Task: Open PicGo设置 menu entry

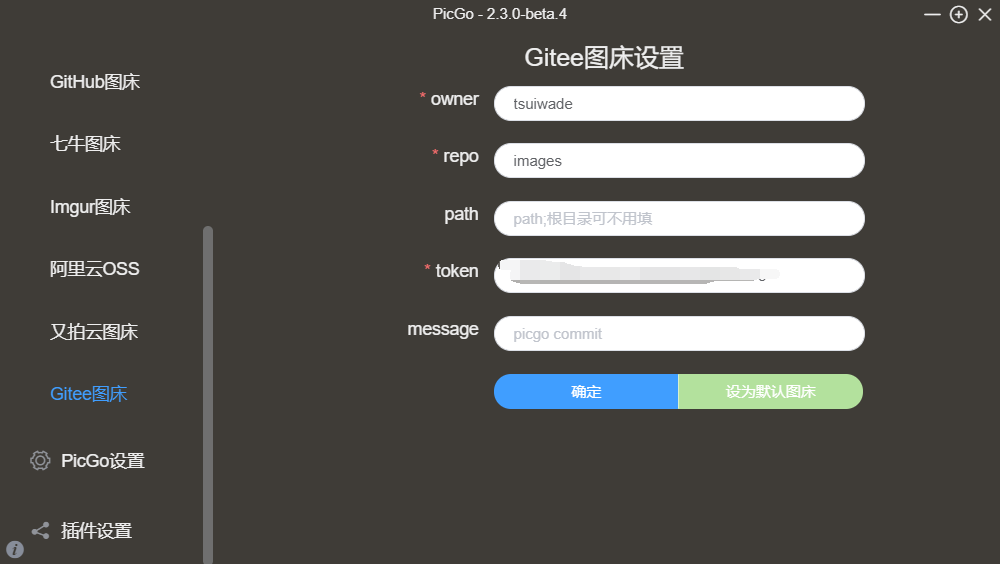Action: (x=103, y=461)
